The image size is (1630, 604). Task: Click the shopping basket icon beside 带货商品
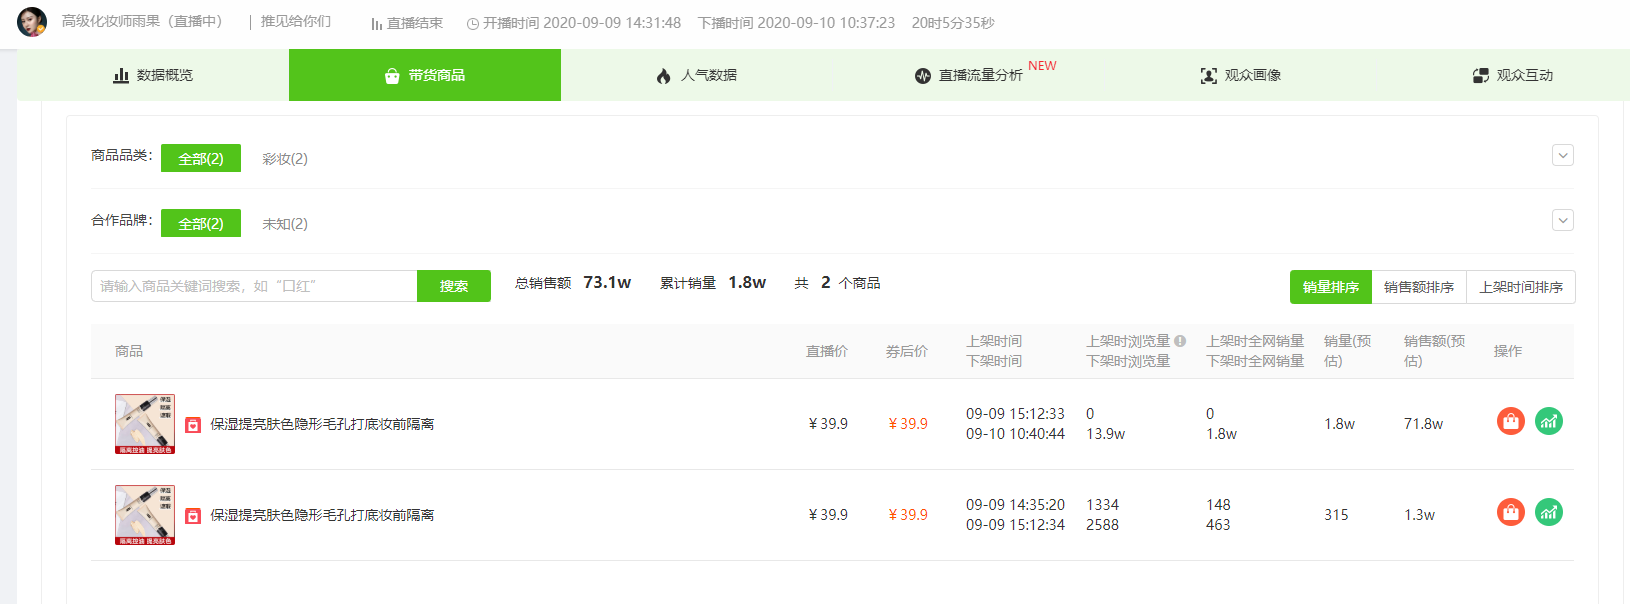click(392, 75)
